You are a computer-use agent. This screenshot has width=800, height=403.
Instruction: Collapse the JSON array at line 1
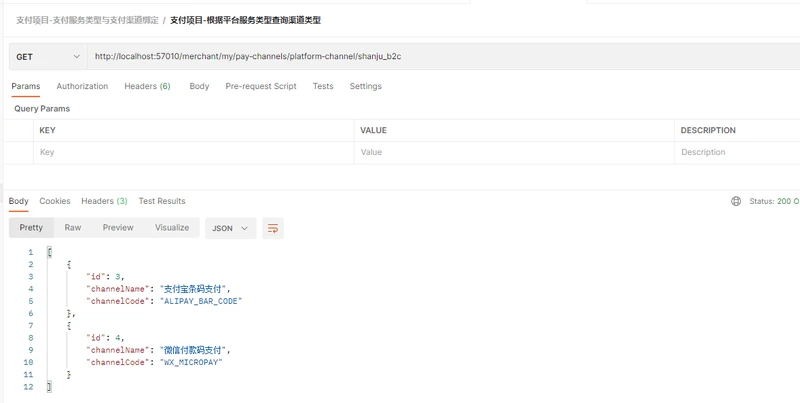coord(49,252)
